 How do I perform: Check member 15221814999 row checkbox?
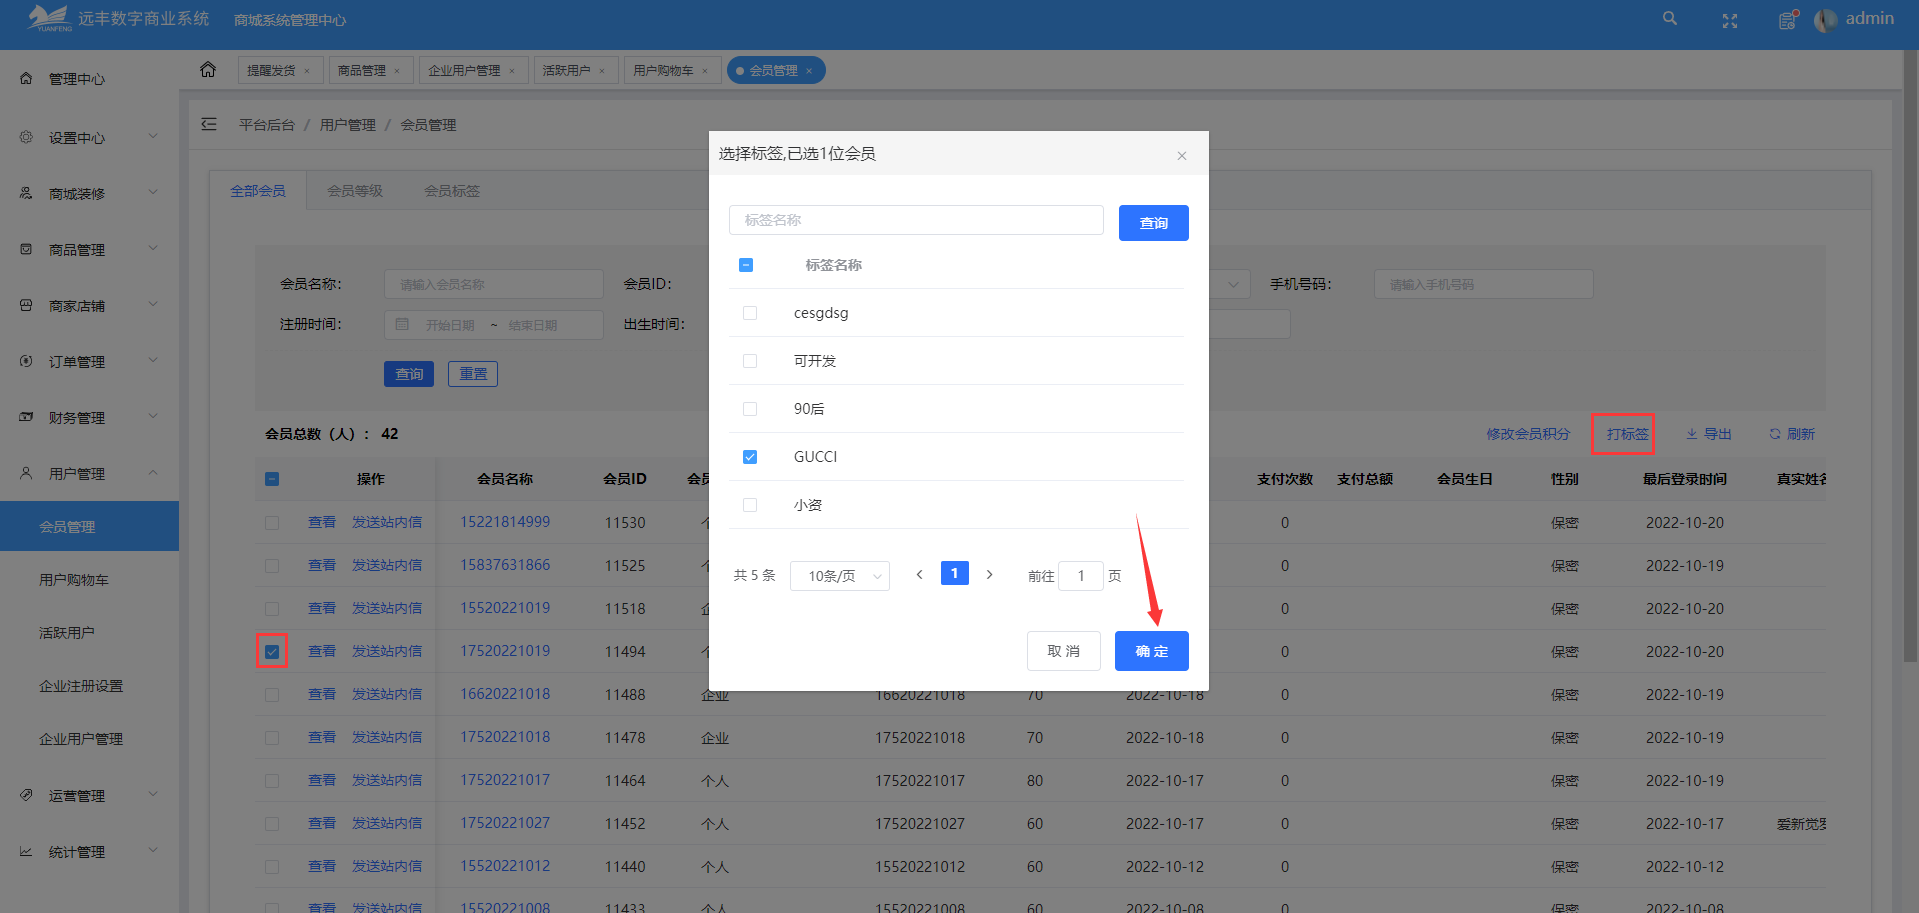click(x=272, y=522)
